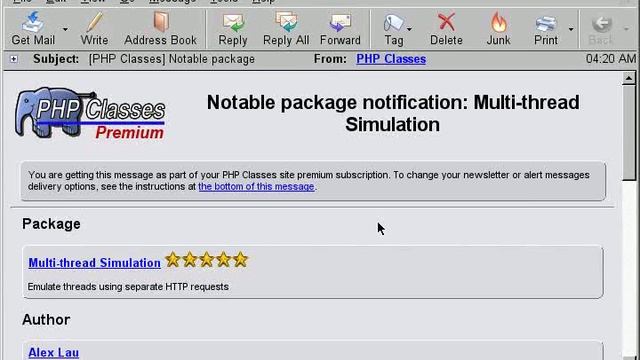This screenshot has height=360, width=640.
Task: Mark message as Junk
Action: (498, 29)
